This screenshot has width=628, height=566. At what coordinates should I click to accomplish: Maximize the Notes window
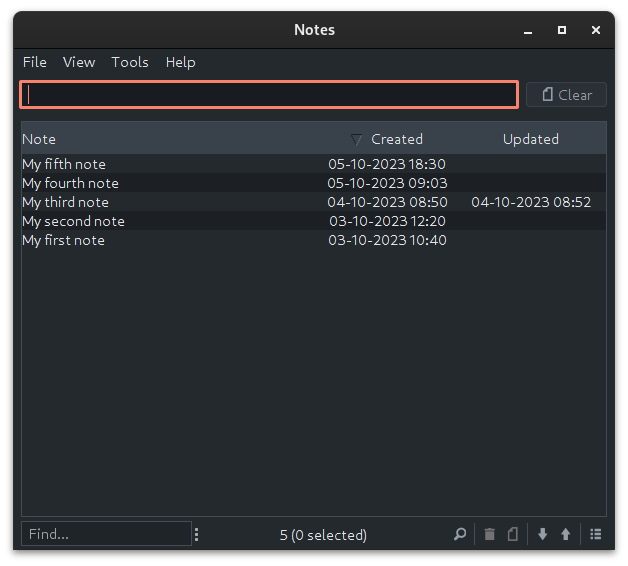(562, 30)
